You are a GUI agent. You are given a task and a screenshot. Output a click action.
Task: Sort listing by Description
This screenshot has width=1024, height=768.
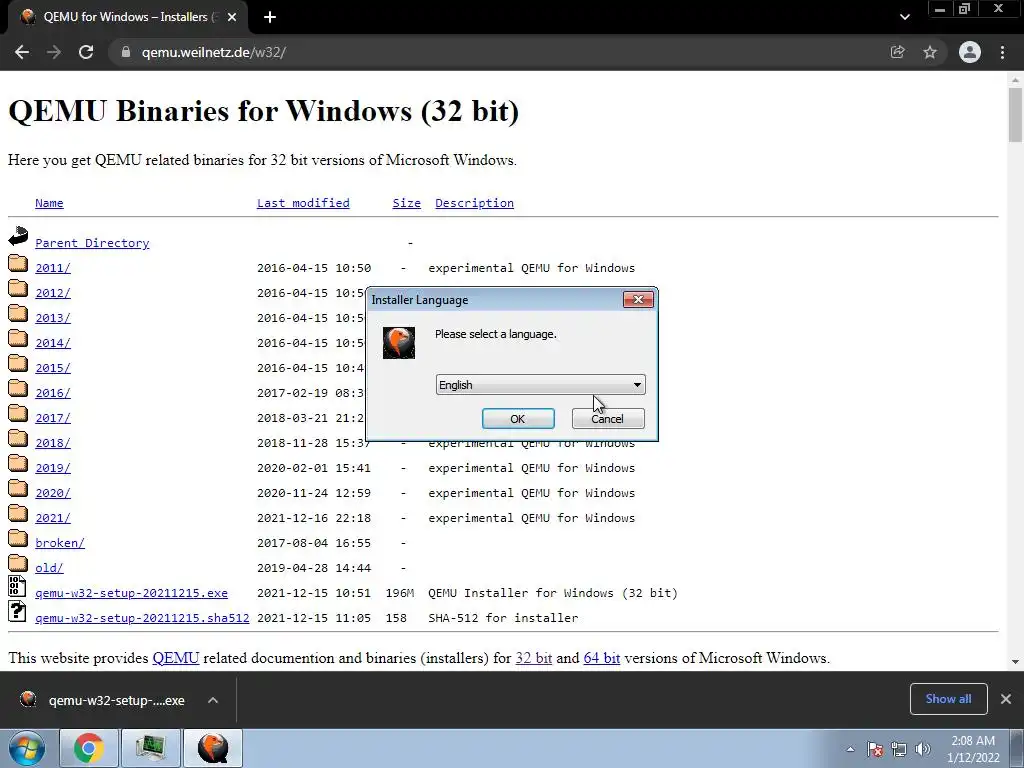click(x=474, y=203)
